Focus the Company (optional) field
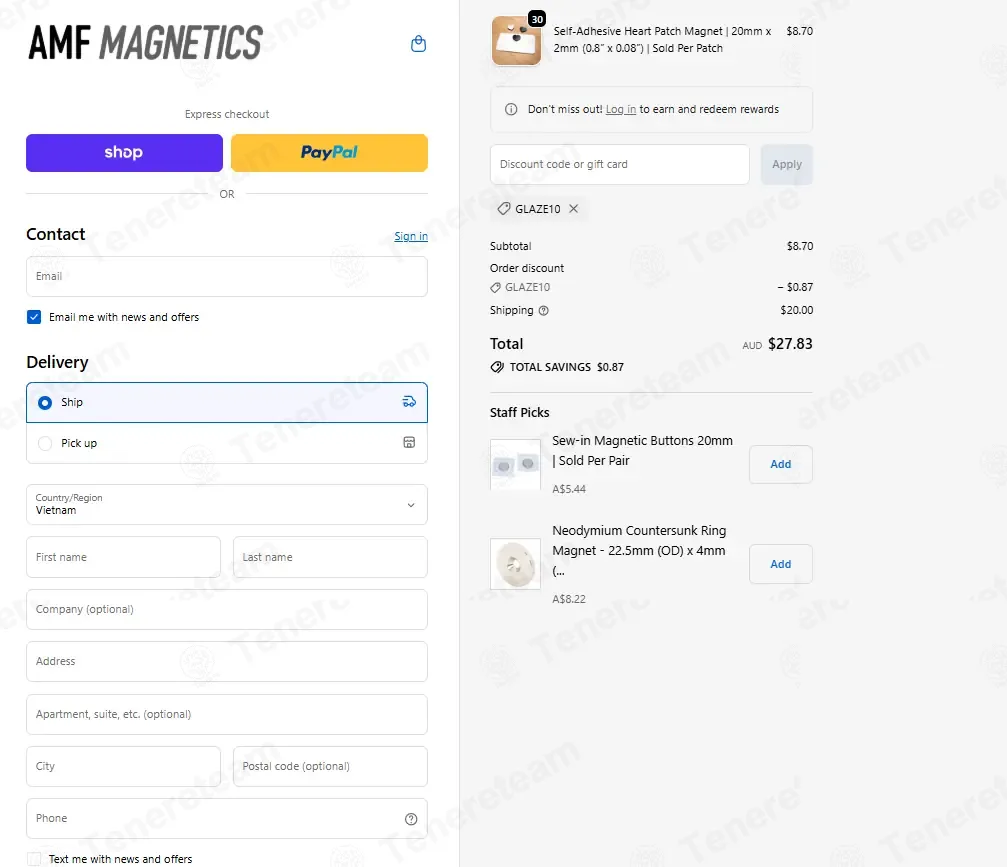The image size is (1007, 867). [x=227, y=609]
